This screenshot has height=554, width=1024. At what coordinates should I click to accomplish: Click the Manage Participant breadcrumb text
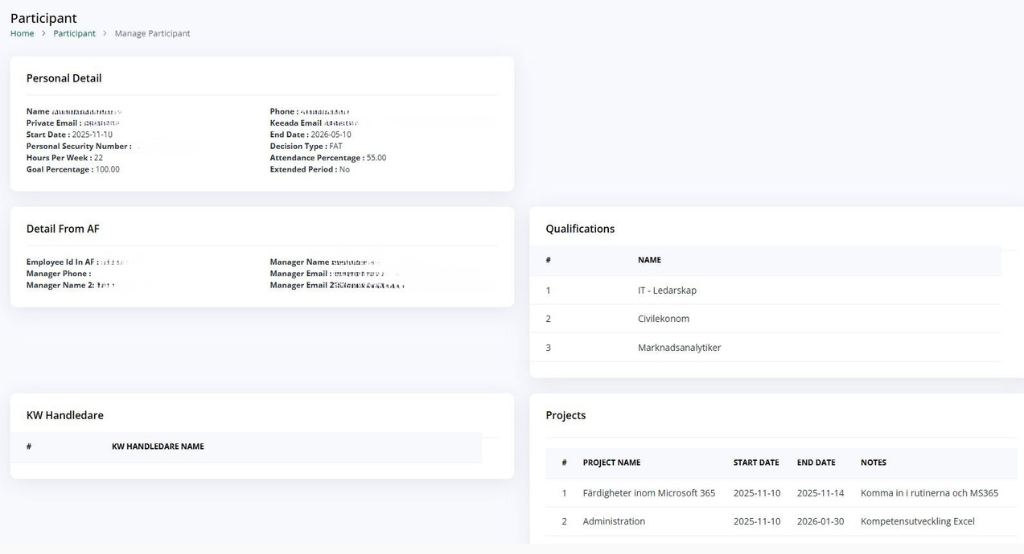click(x=152, y=34)
